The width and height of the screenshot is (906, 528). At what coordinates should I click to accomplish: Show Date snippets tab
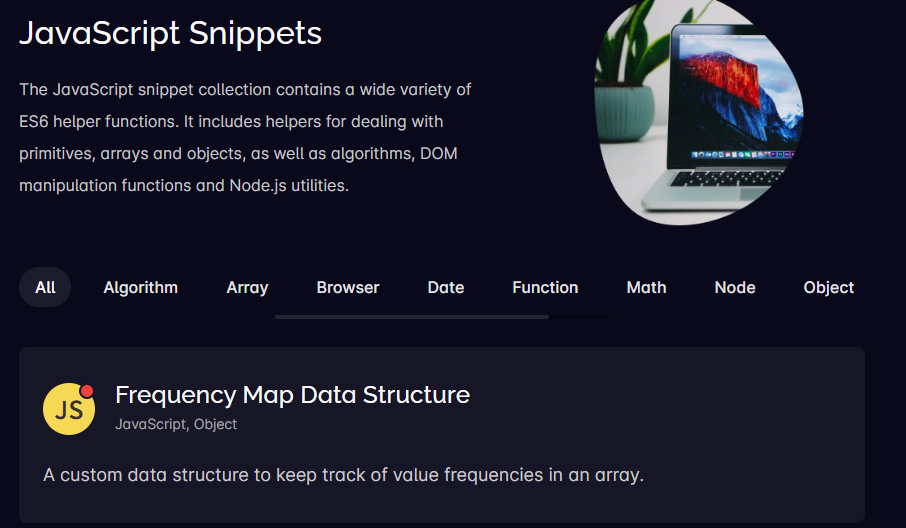446,287
